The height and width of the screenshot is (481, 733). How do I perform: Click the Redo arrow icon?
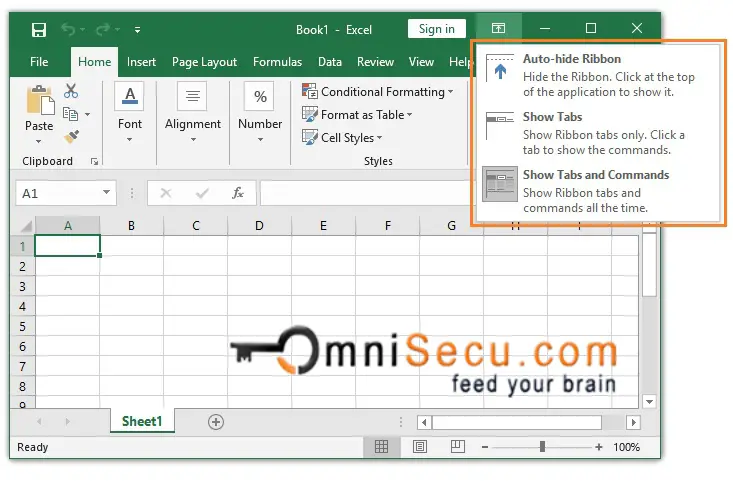(x=102, y=29)
